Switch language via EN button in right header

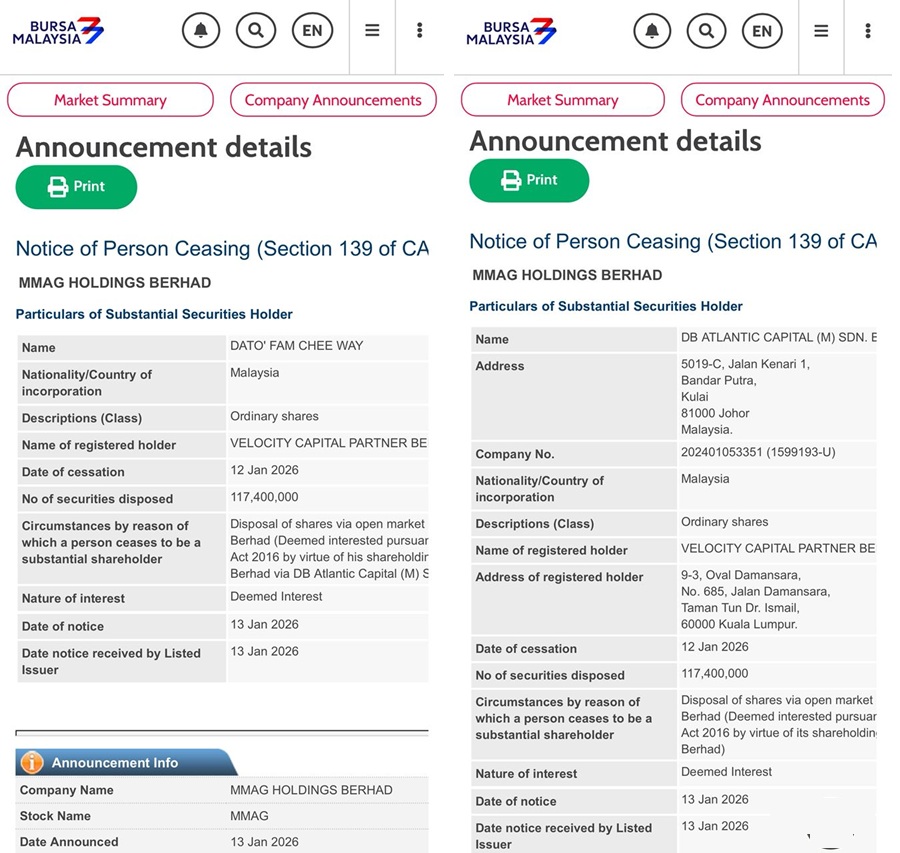point(762,31)
